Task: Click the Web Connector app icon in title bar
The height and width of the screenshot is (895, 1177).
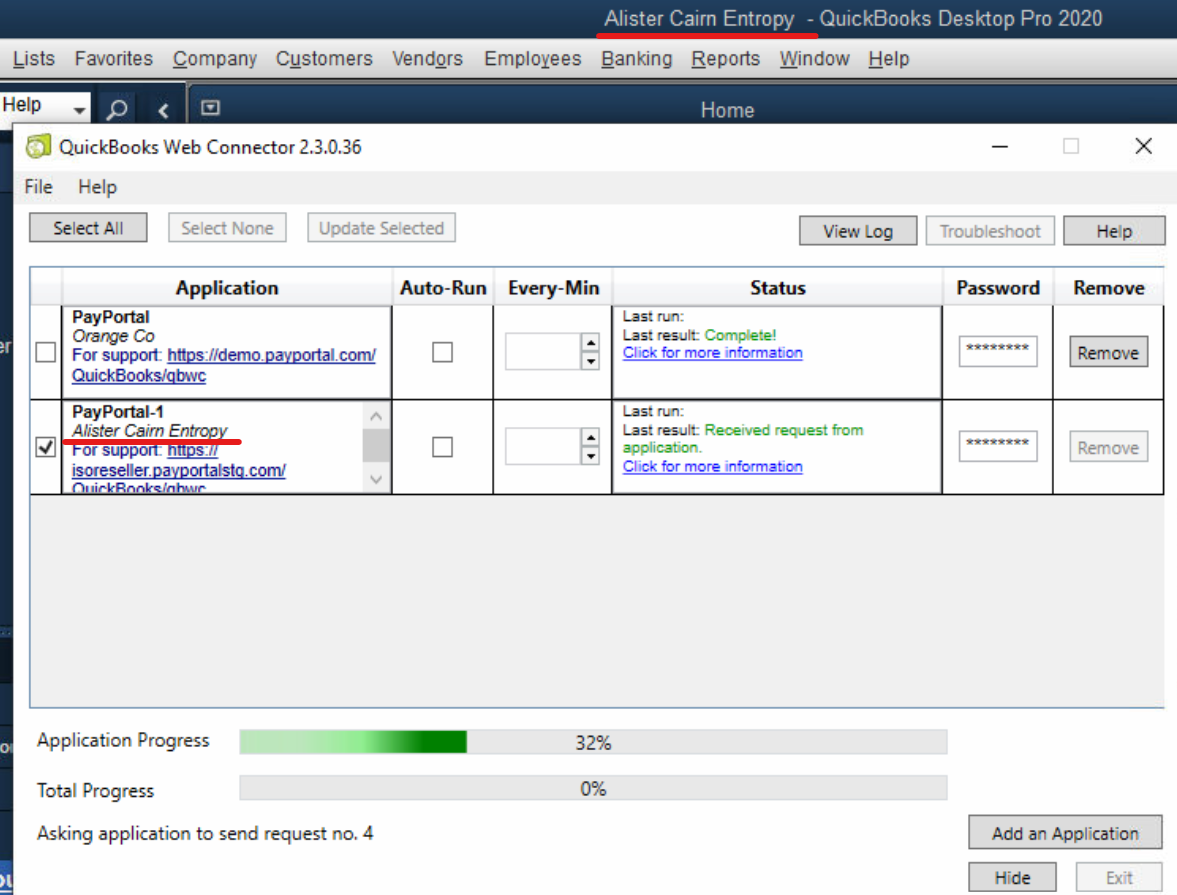Action: tap(39, 146)
